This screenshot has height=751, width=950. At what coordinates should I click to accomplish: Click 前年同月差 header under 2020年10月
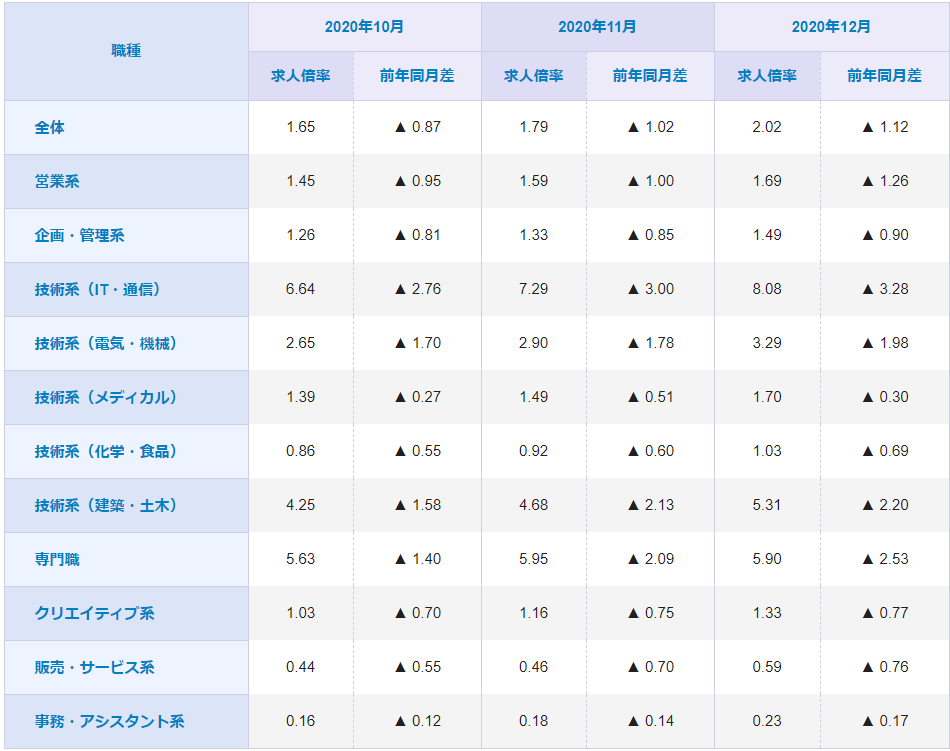(x=417, y=76)
